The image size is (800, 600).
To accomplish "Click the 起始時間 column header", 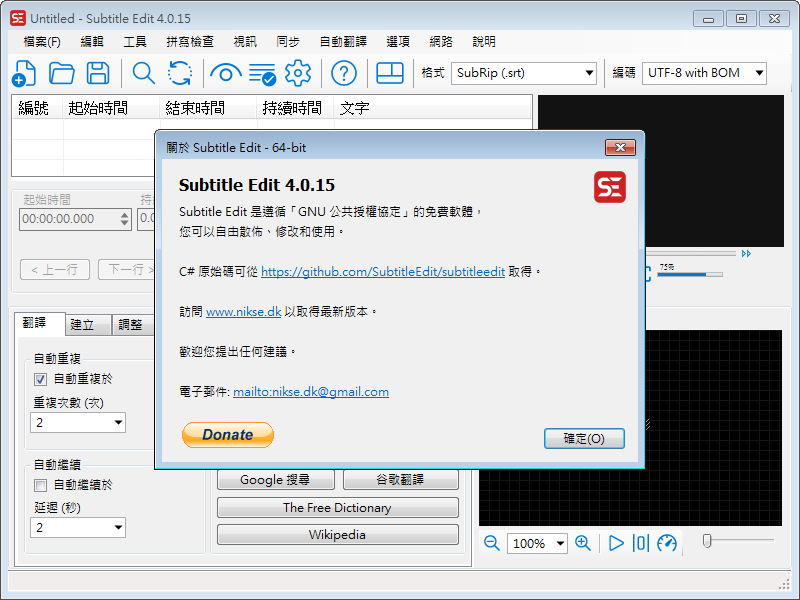I will (111, 108).
